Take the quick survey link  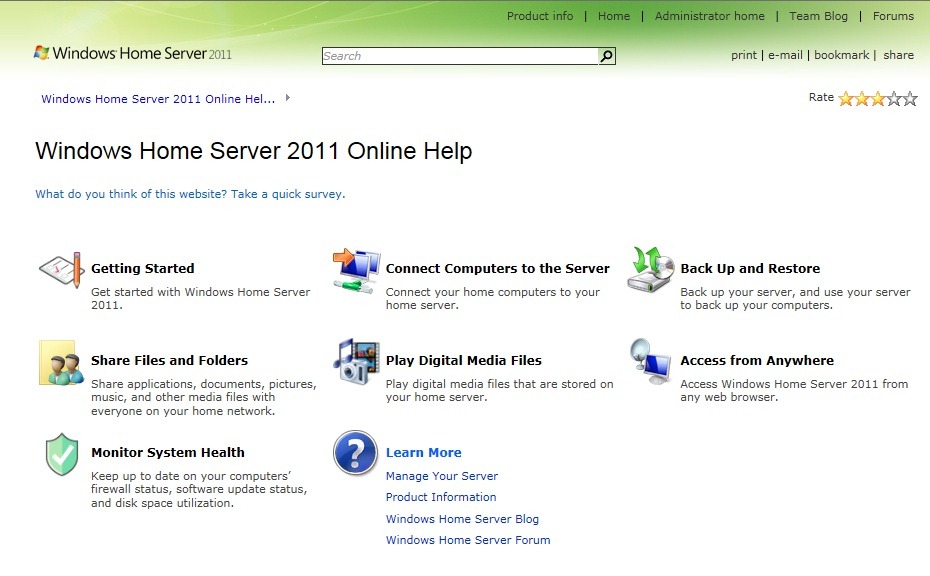click(190, 194)
